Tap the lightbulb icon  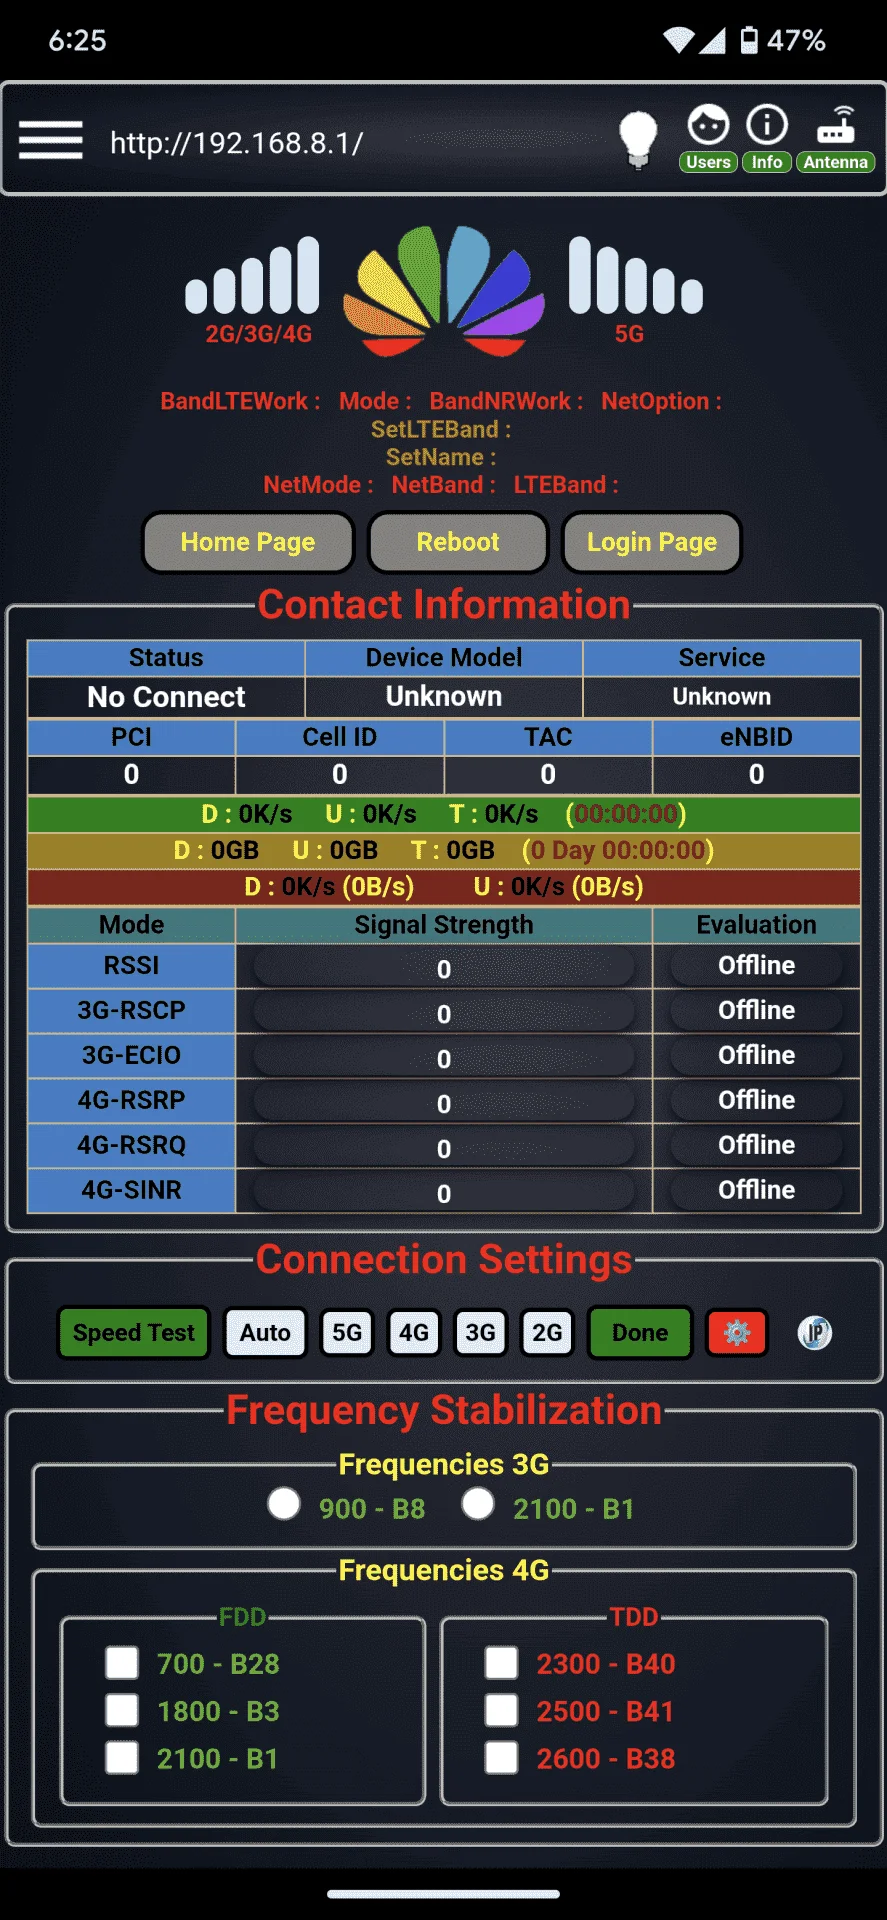[x=638, y=139]
